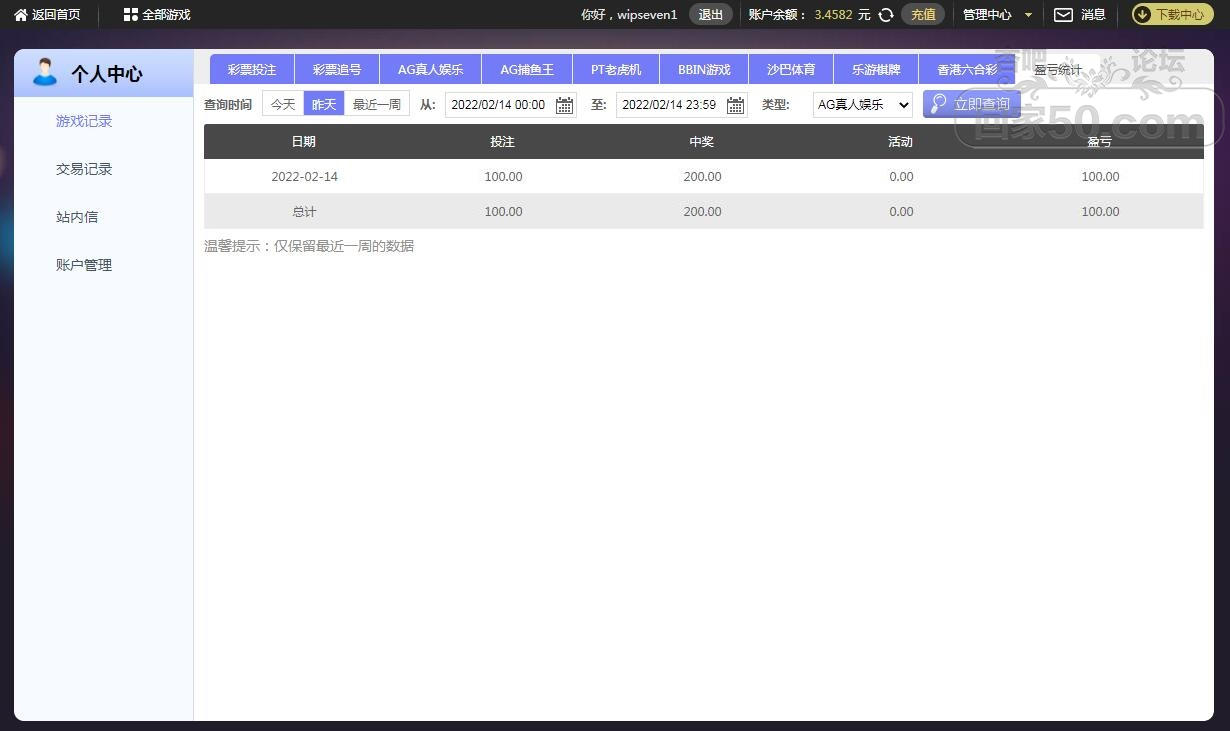Switch to the PT老虎机 tab
Viewport: 1230px width, 731px height.
click(x=615, y=70)
